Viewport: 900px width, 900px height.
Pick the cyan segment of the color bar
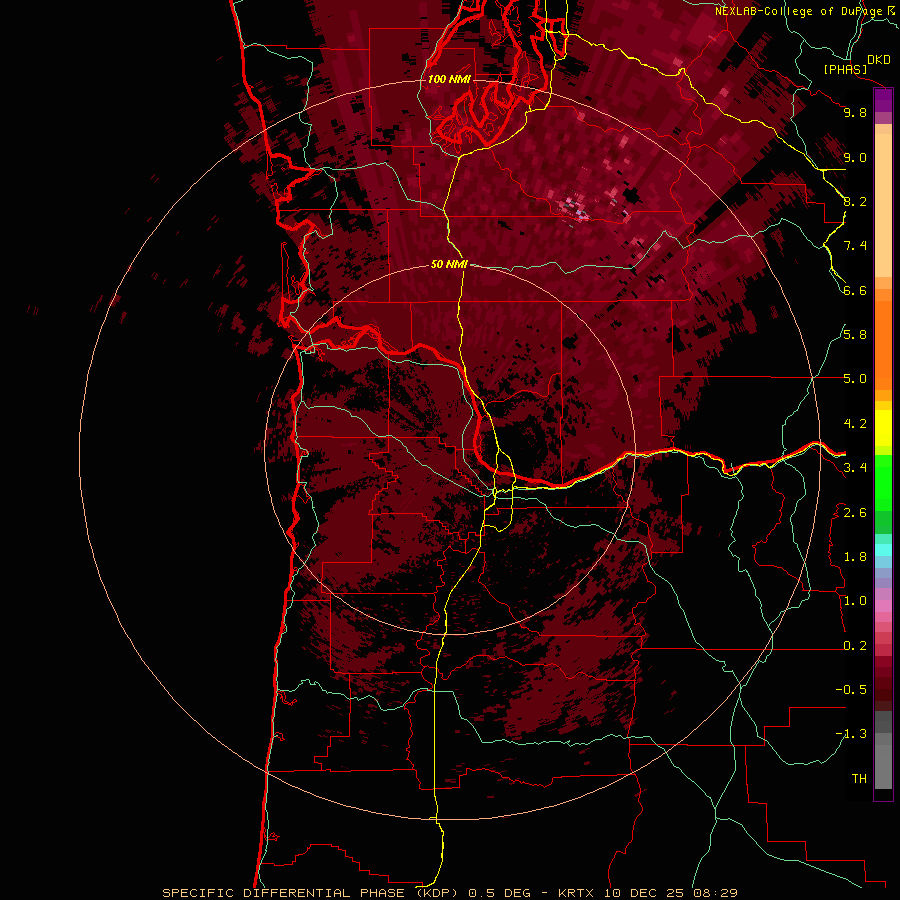883,550
